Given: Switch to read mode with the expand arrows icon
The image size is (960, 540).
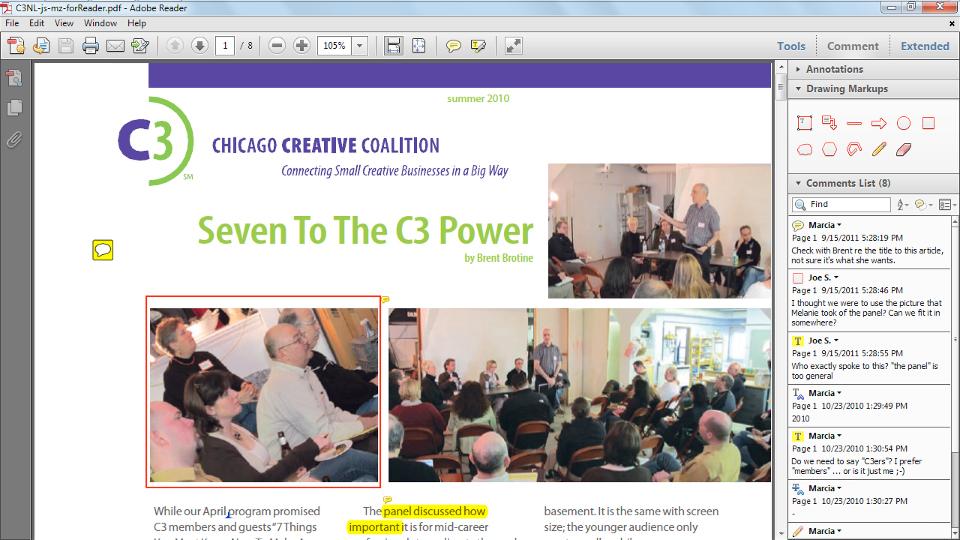Looking at the screenshot, I should pos(513,45).
